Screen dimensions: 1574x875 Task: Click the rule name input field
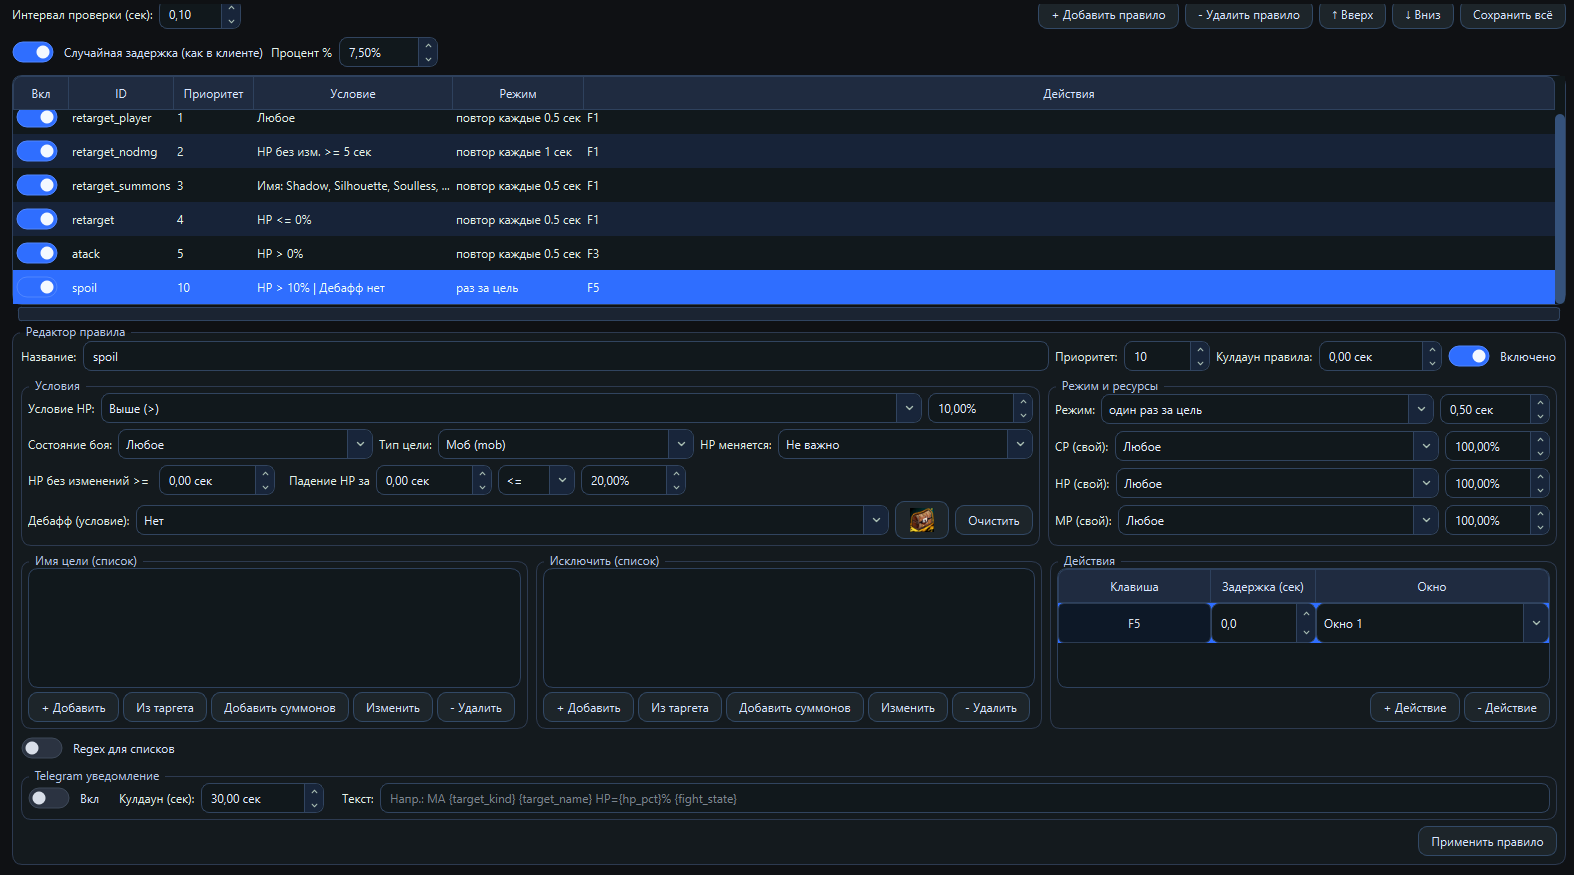pyautogui.click(x=565, y=357)
